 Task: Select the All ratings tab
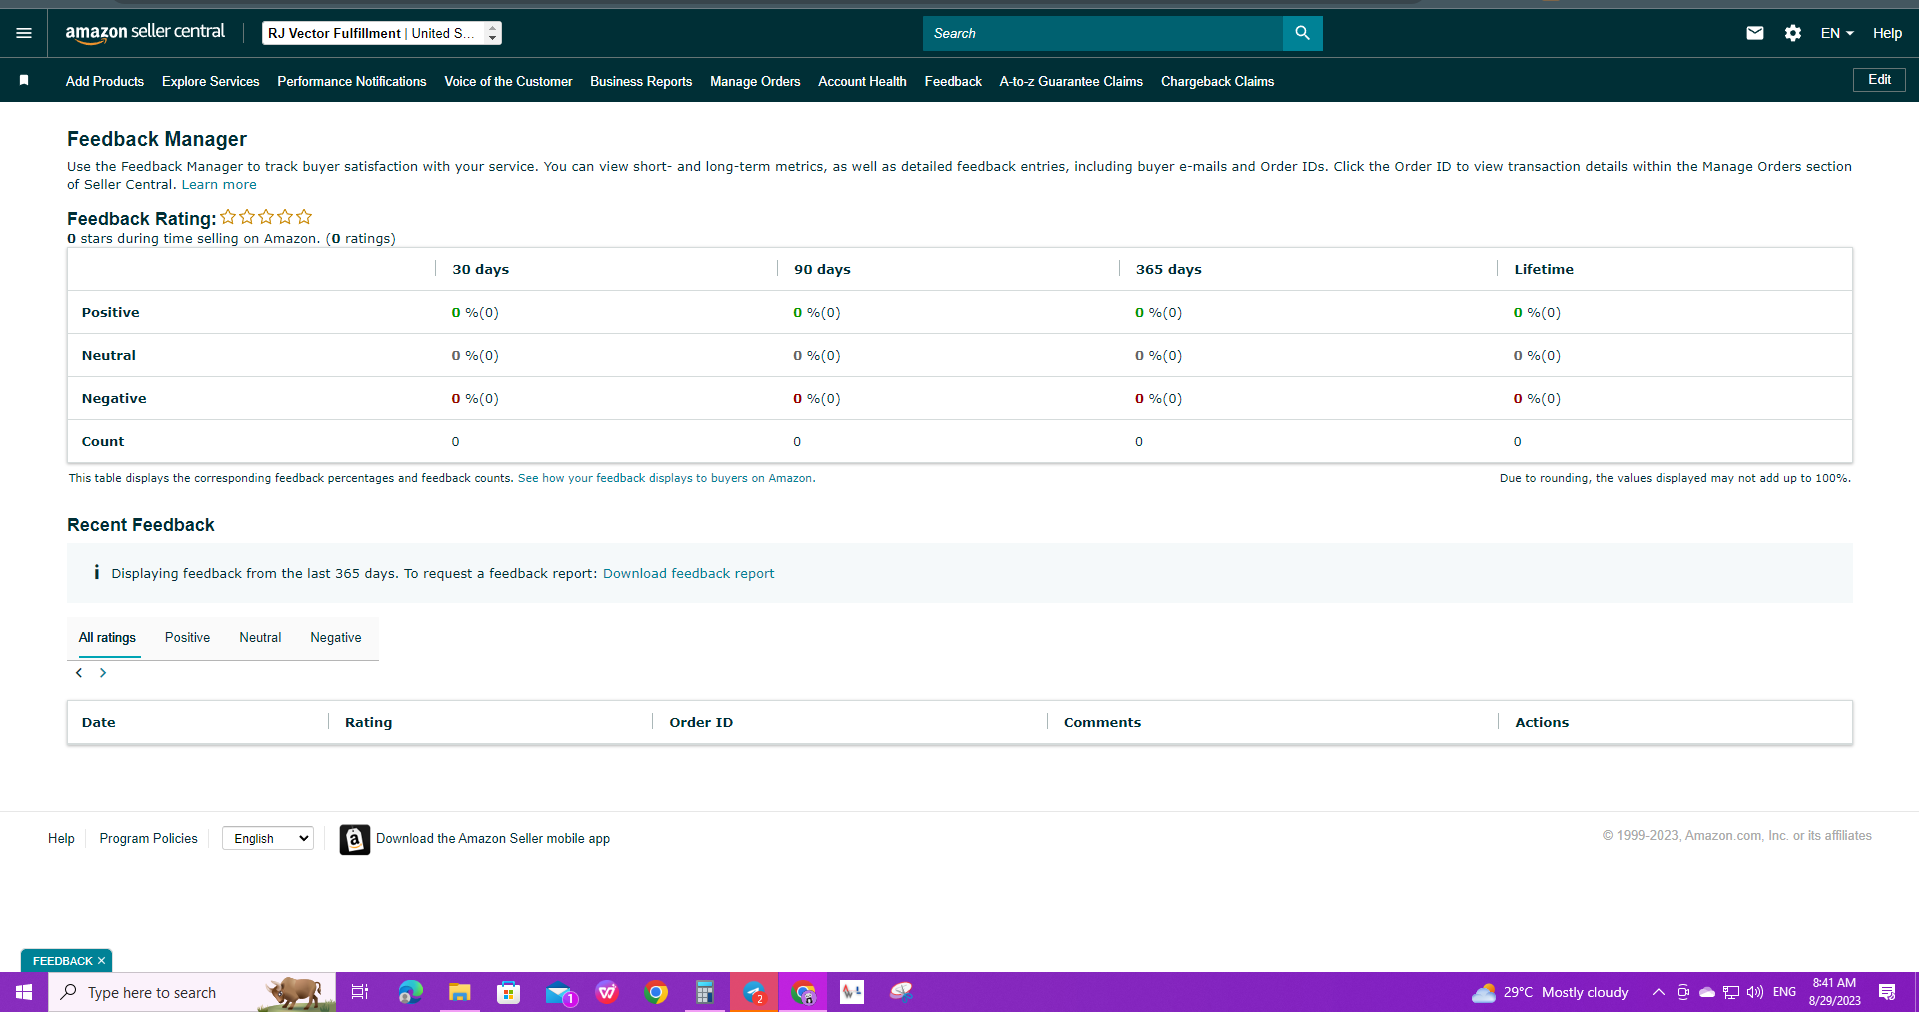[107, 638]
